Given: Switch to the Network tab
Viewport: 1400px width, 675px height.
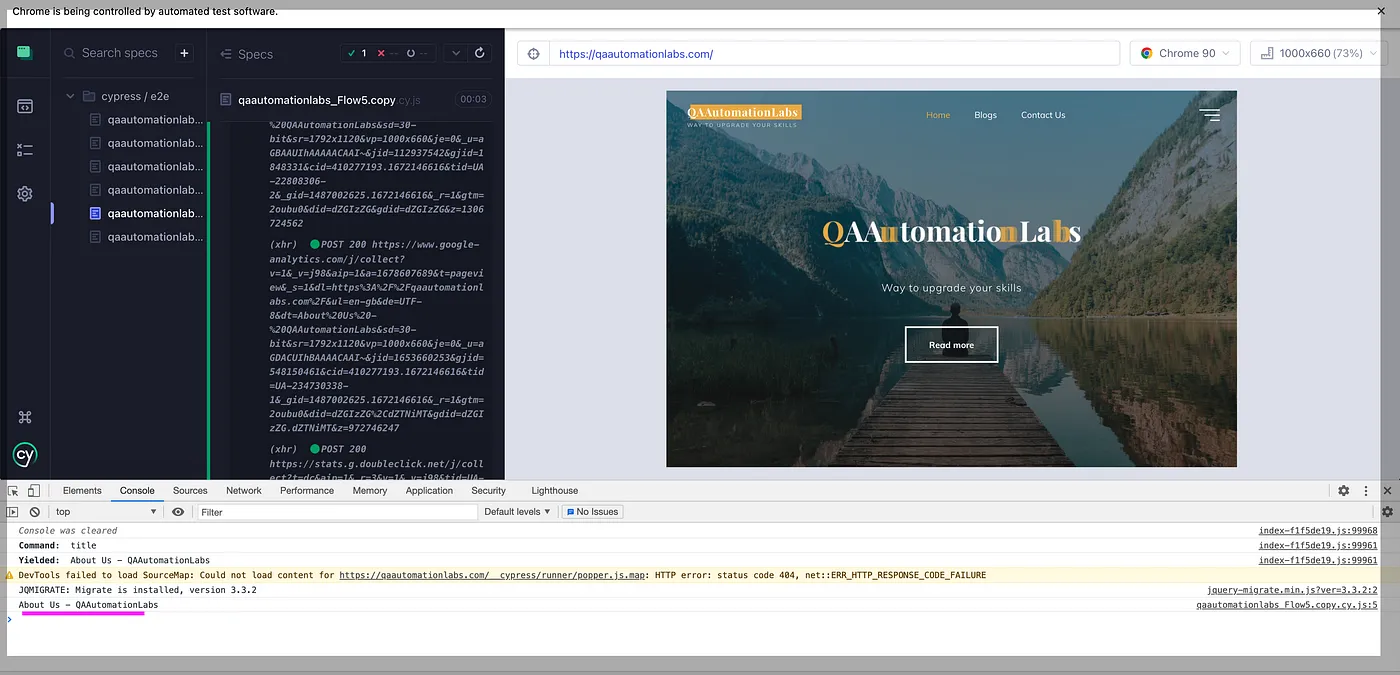Looking at the screenshot, I should coord(243,490).
